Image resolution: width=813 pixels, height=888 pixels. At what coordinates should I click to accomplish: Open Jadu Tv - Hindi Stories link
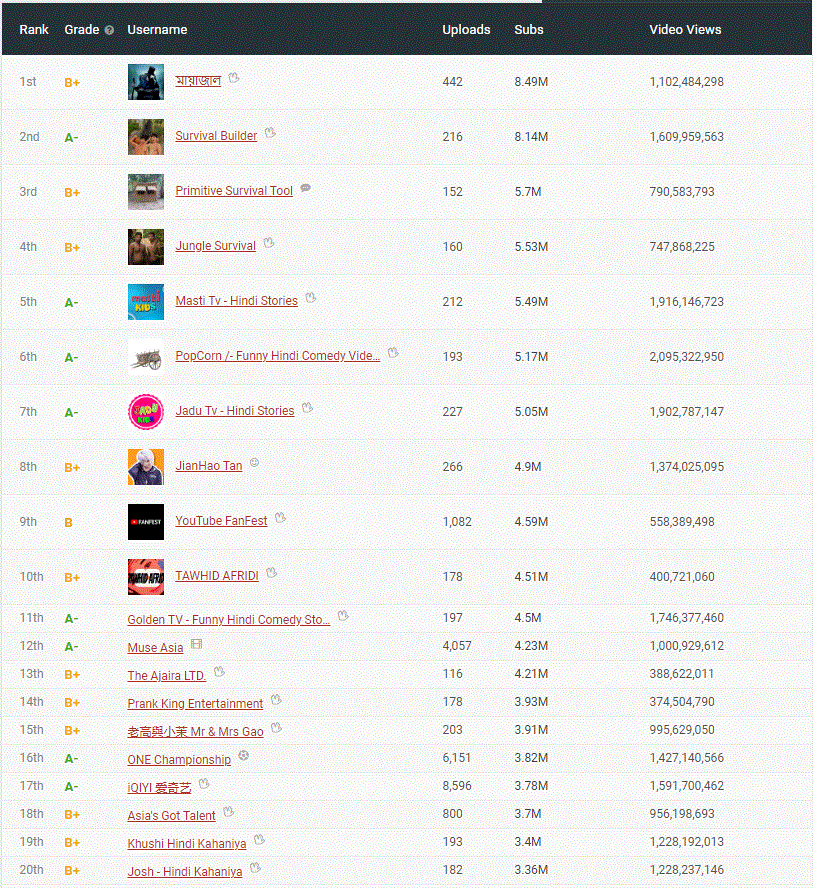[x=235, y=411]
